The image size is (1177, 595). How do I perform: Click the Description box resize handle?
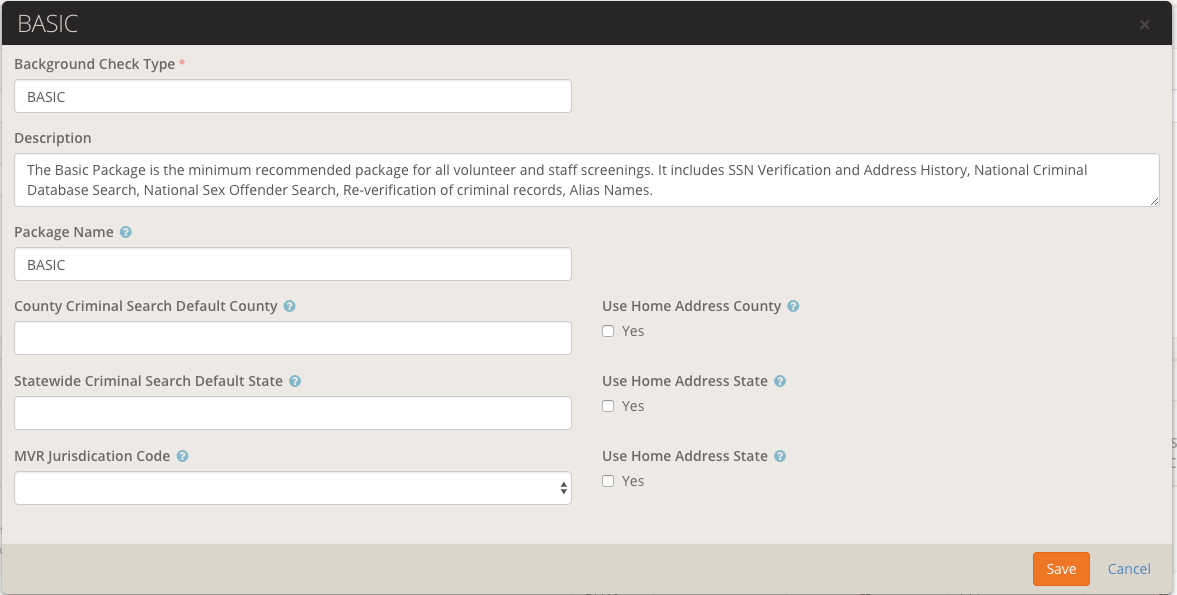tap(1154, 201)
